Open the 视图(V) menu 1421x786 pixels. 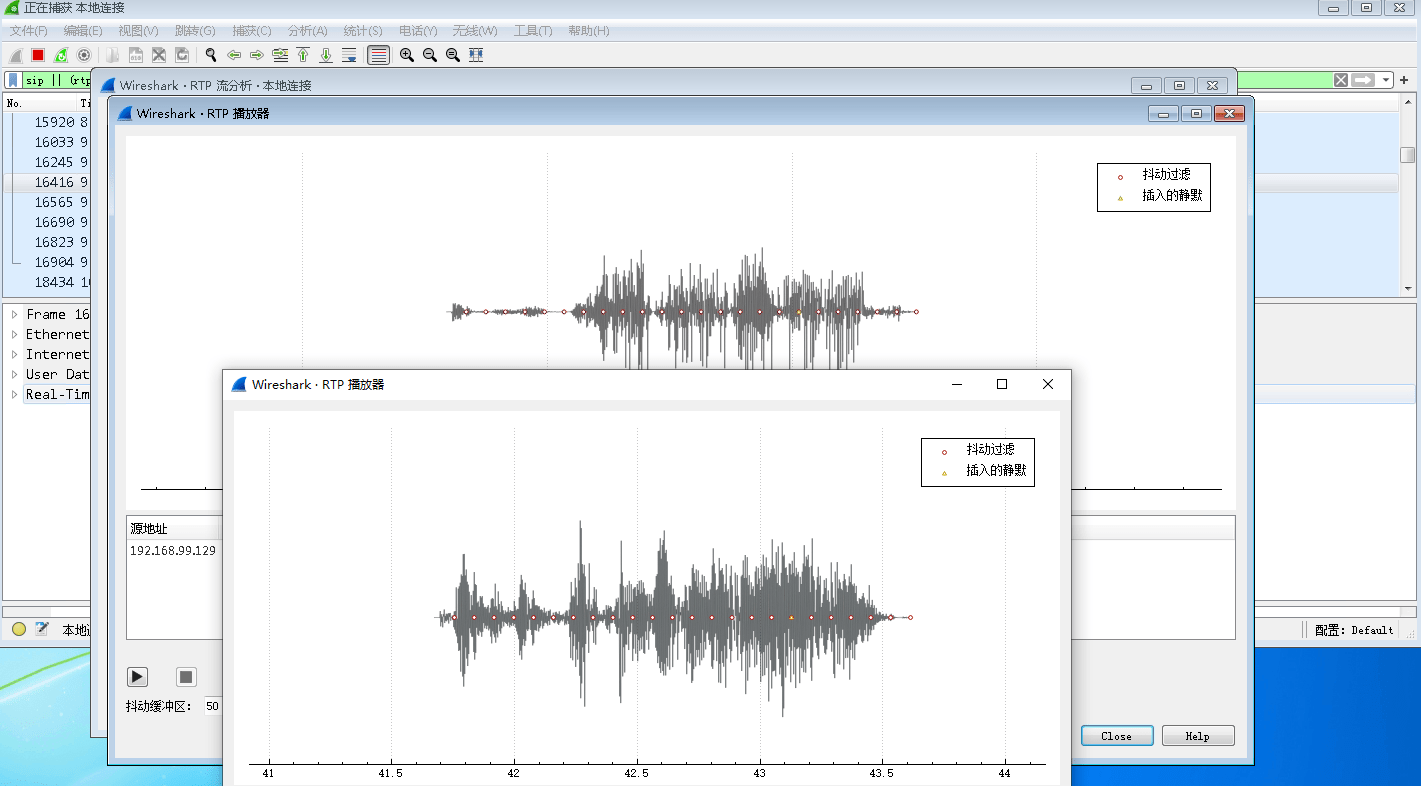click(x=138, y=31)
